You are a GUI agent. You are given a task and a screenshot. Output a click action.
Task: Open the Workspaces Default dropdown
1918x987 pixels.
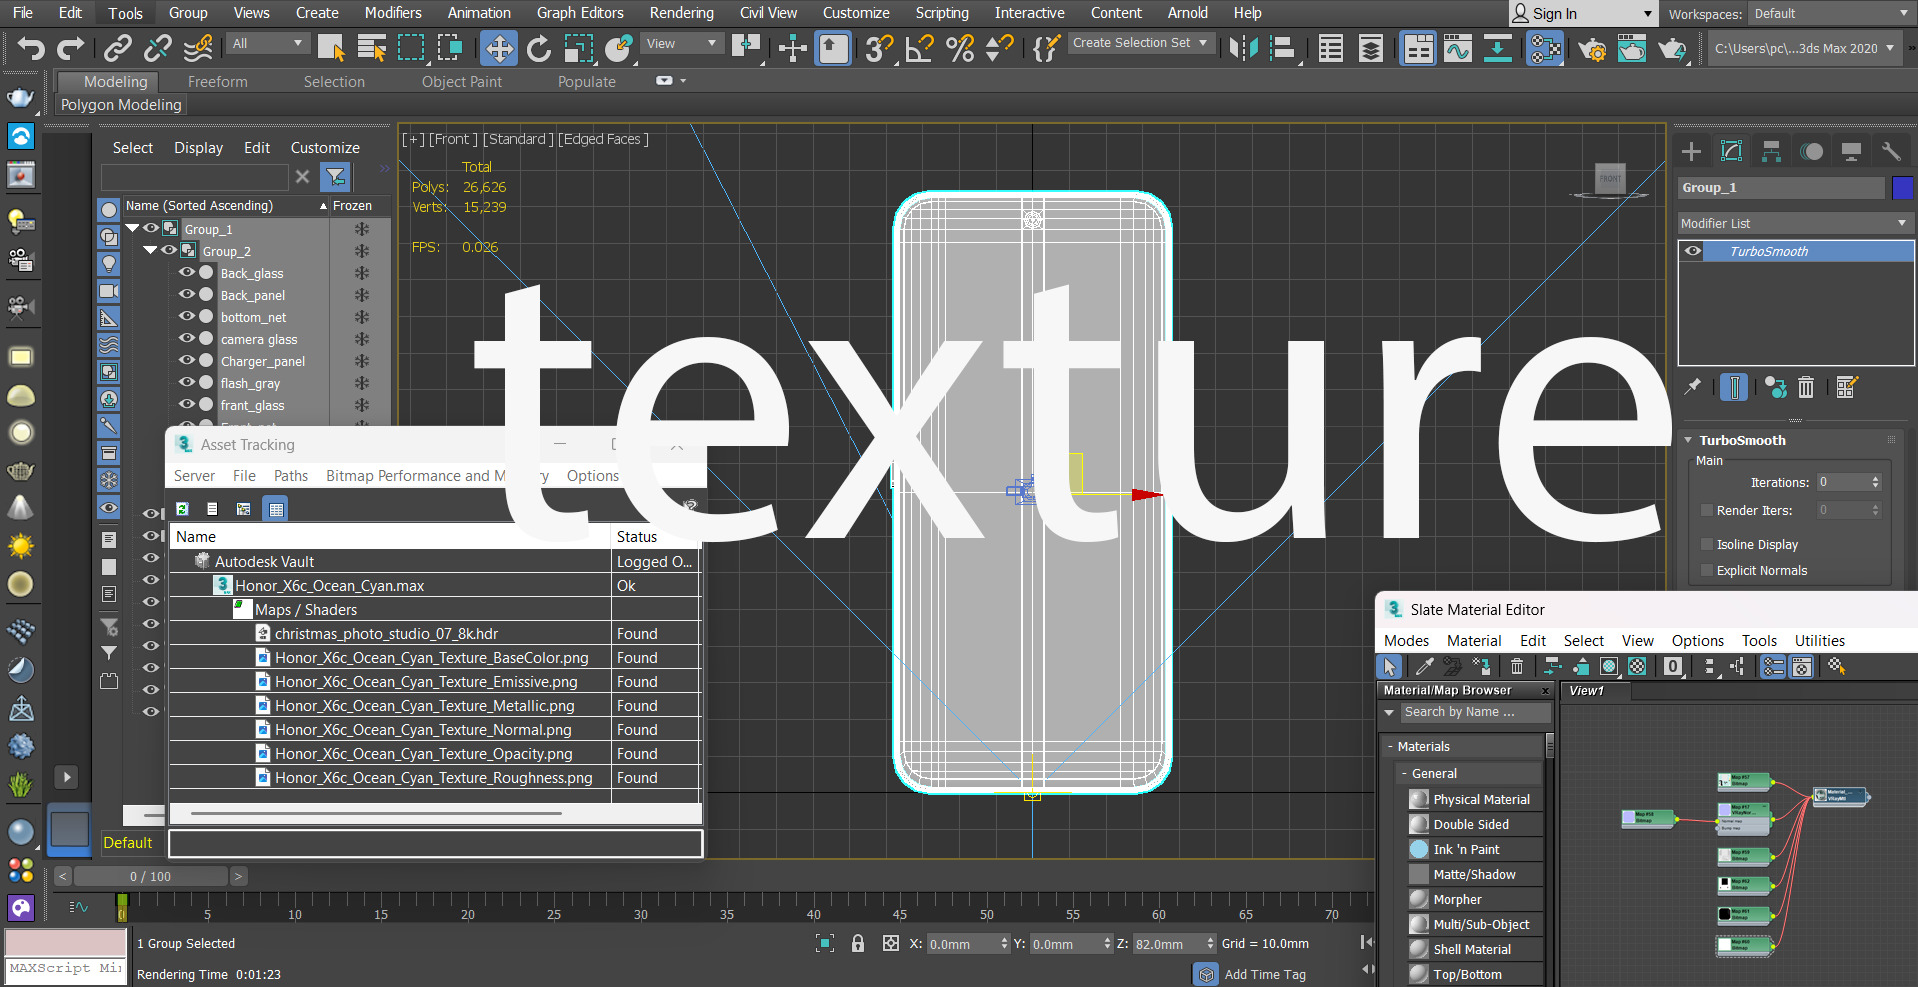pos(1831,14)
